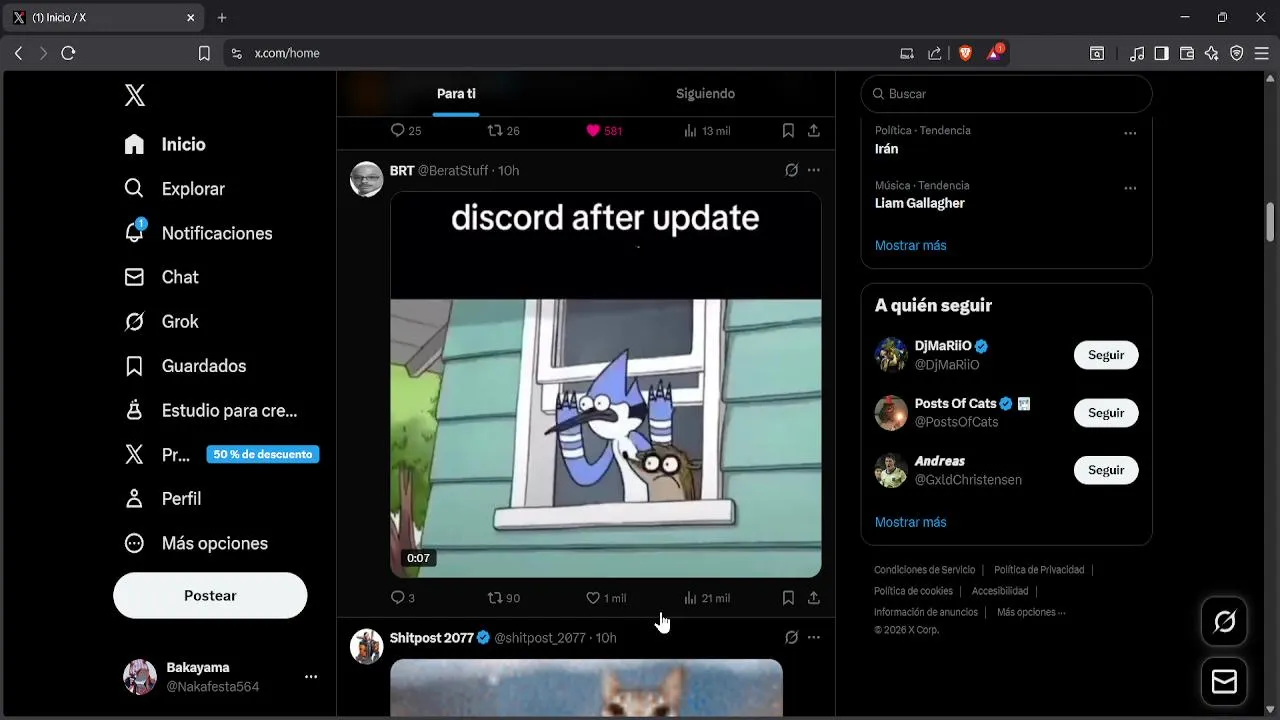Click the Postear button
This screenshot has width=1280, height=720.
tap(210, 595)
